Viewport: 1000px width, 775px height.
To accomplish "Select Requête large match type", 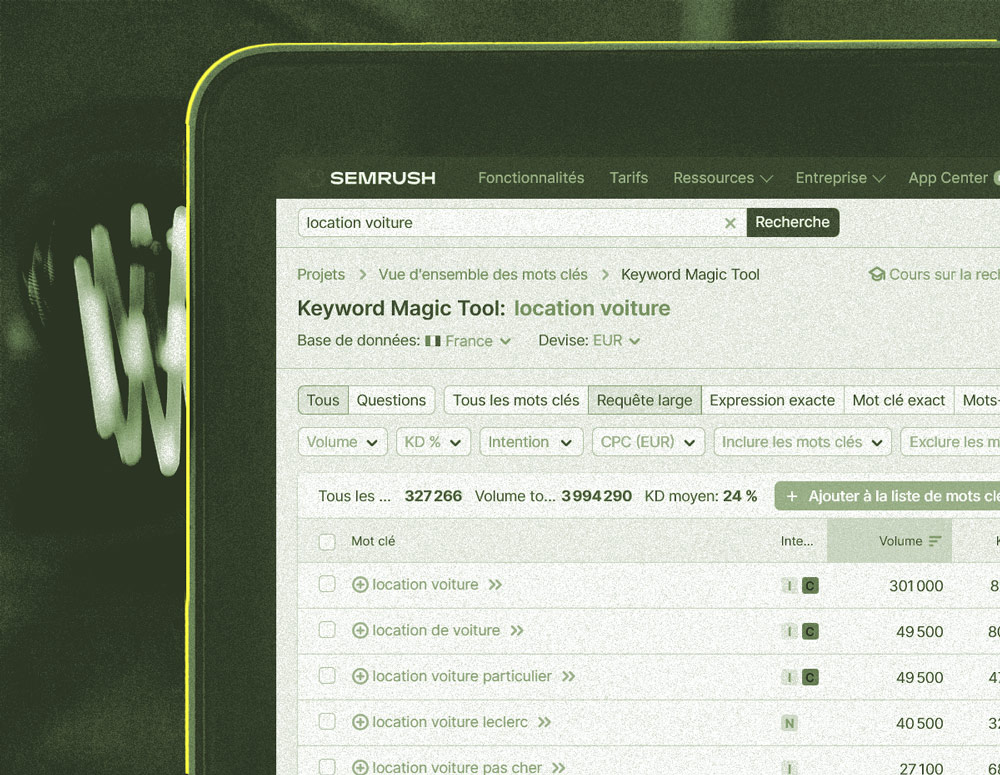I will coord(644,401).
